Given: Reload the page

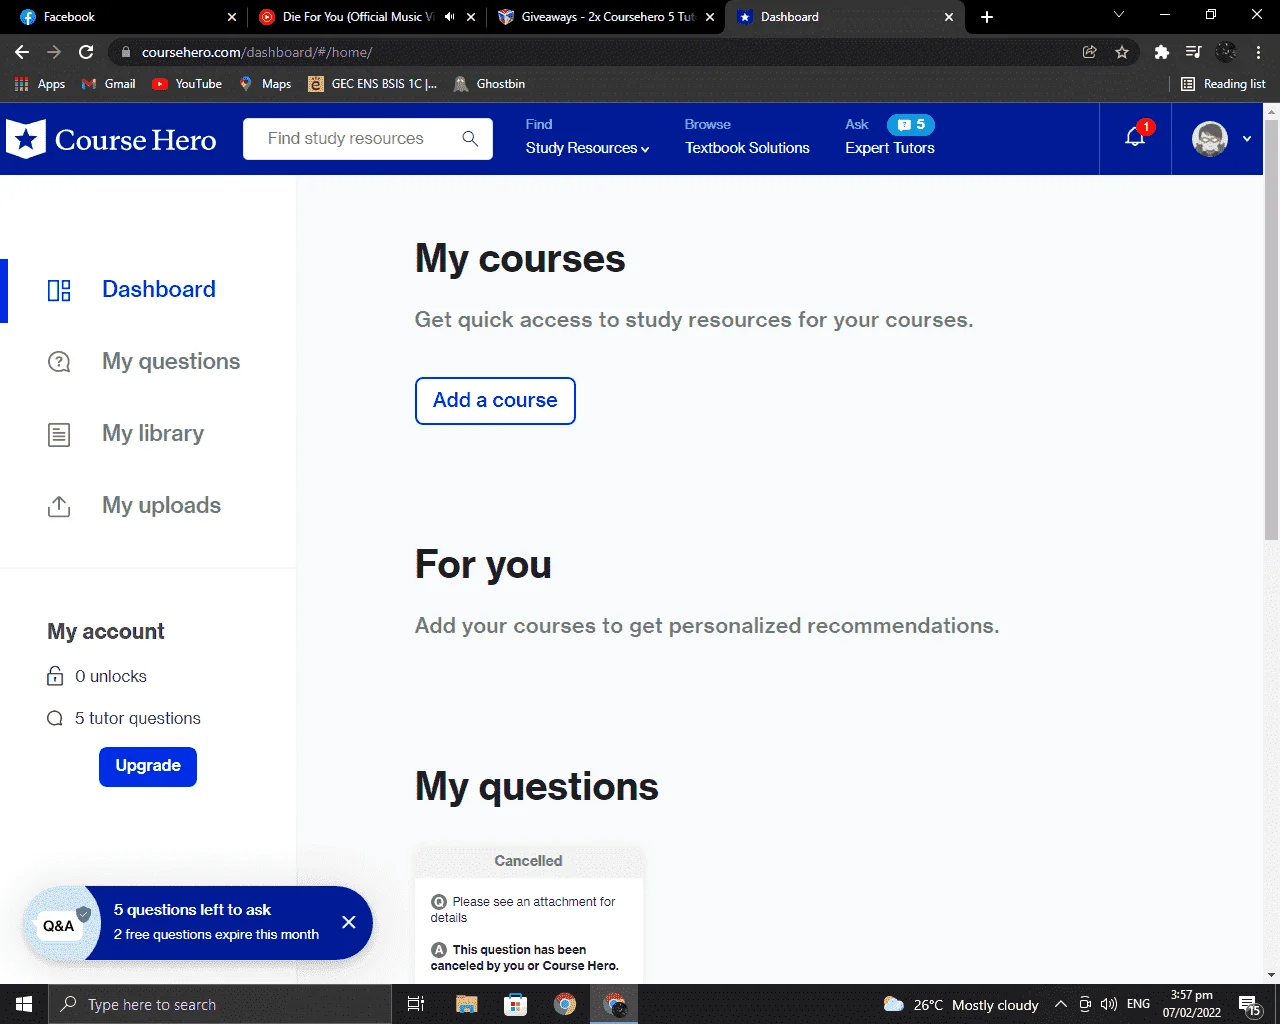Looking at the screenshot, I should click(x=86, y=52).
